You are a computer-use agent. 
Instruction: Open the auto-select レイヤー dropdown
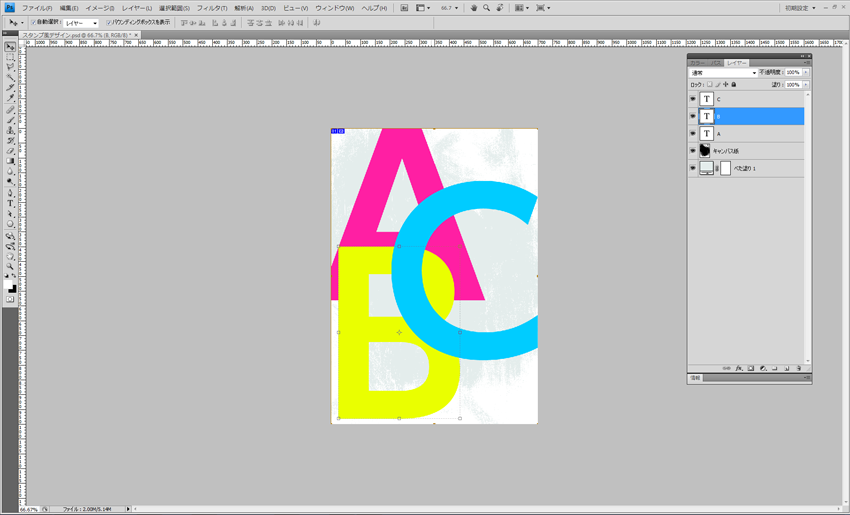pos(81,22)
